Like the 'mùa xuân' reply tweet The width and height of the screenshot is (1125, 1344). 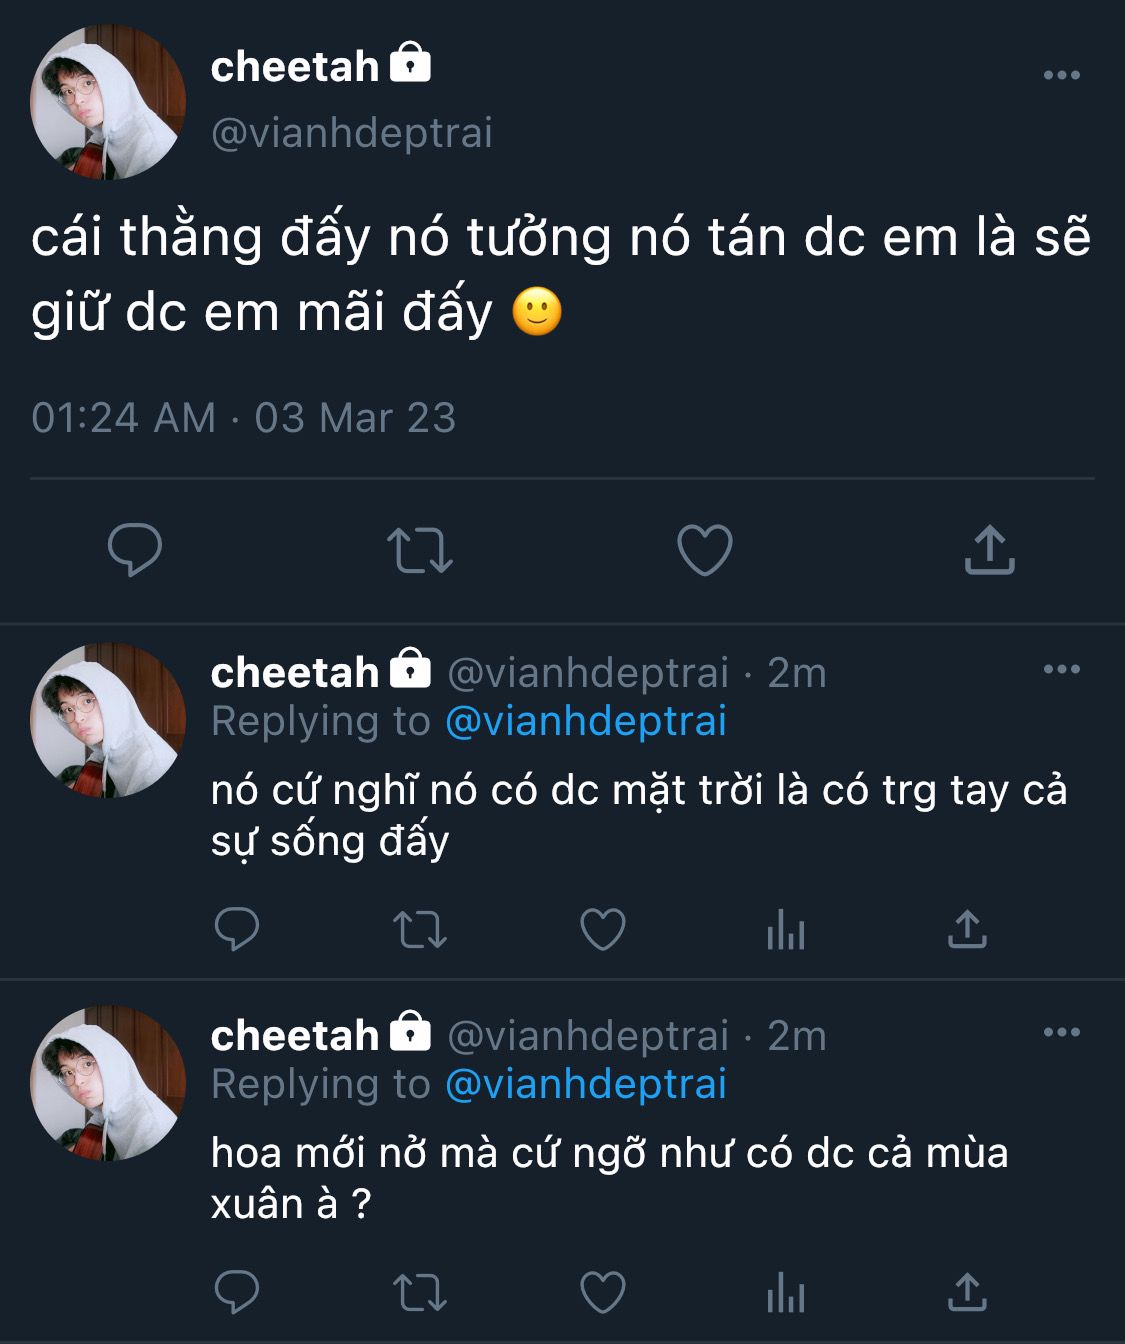click(603, 1292)
